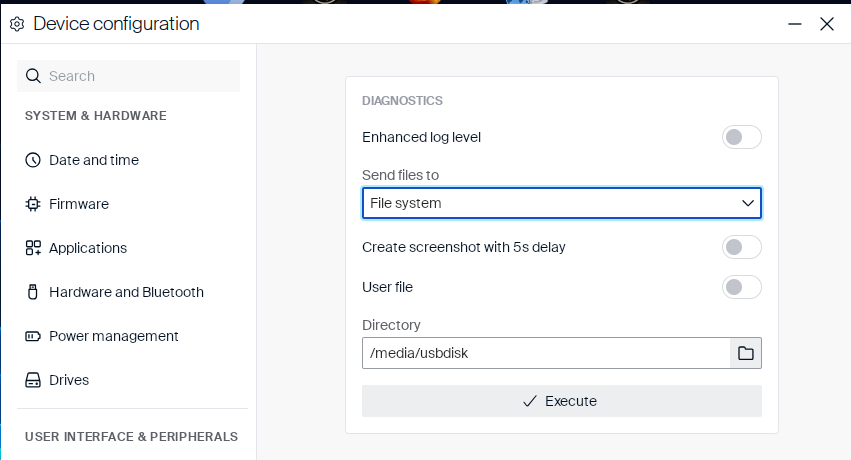851x460 pixels.
Task: Click the Power management battery icon
Action: click(x=33, y=336)
